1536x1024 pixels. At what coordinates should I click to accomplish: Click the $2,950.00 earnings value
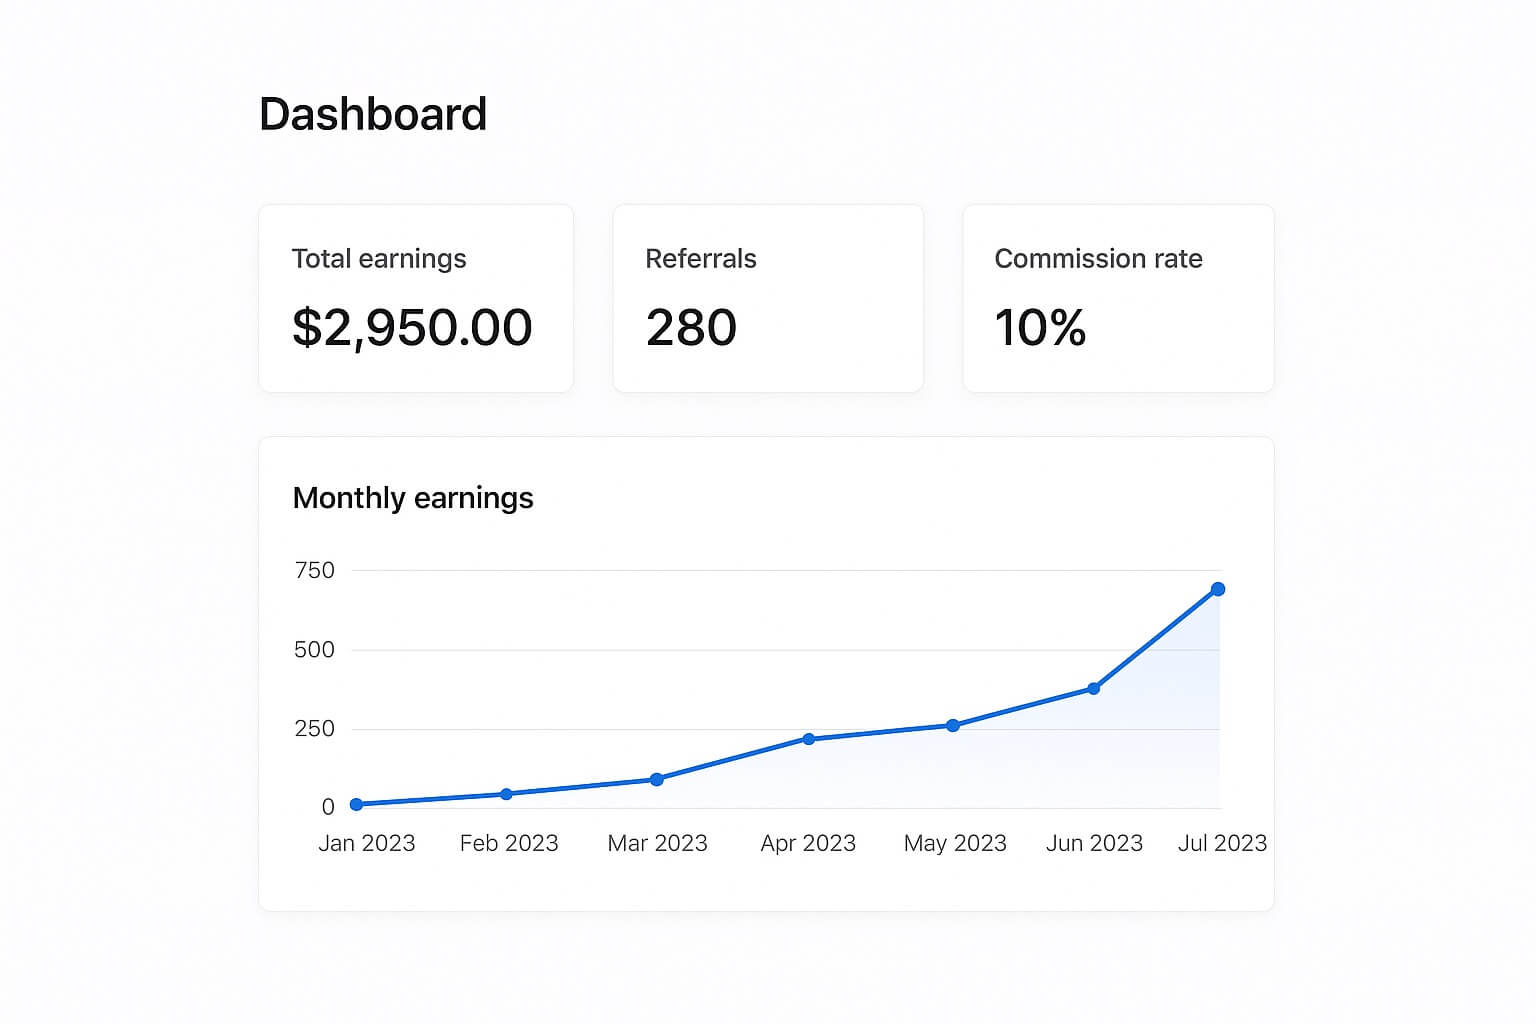coord(412,328)
